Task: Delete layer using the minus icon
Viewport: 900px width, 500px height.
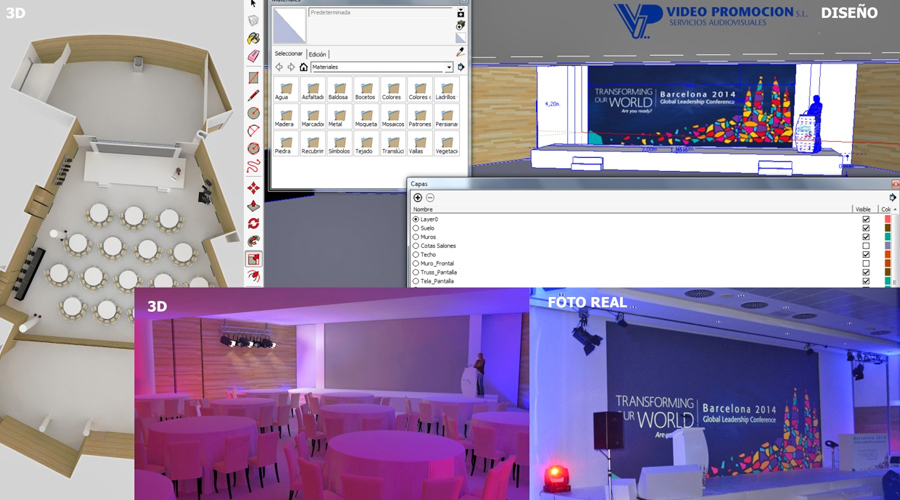Action: pyautogui.click(x=430, y=197)
